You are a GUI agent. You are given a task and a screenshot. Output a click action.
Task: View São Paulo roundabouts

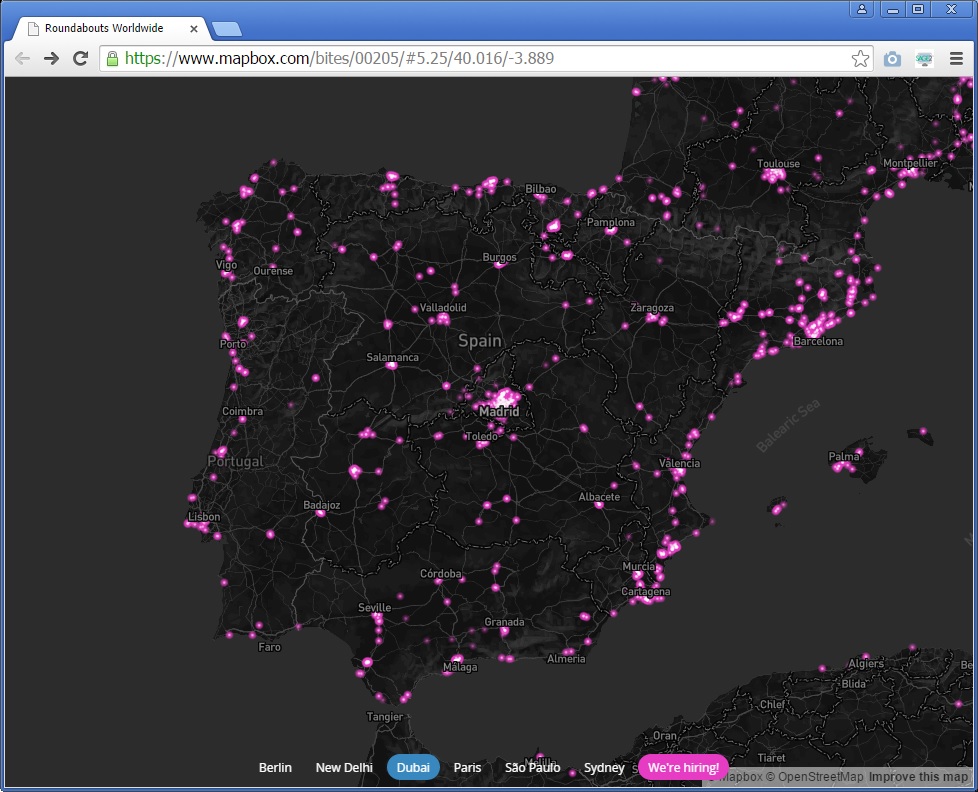click(532, 768)
